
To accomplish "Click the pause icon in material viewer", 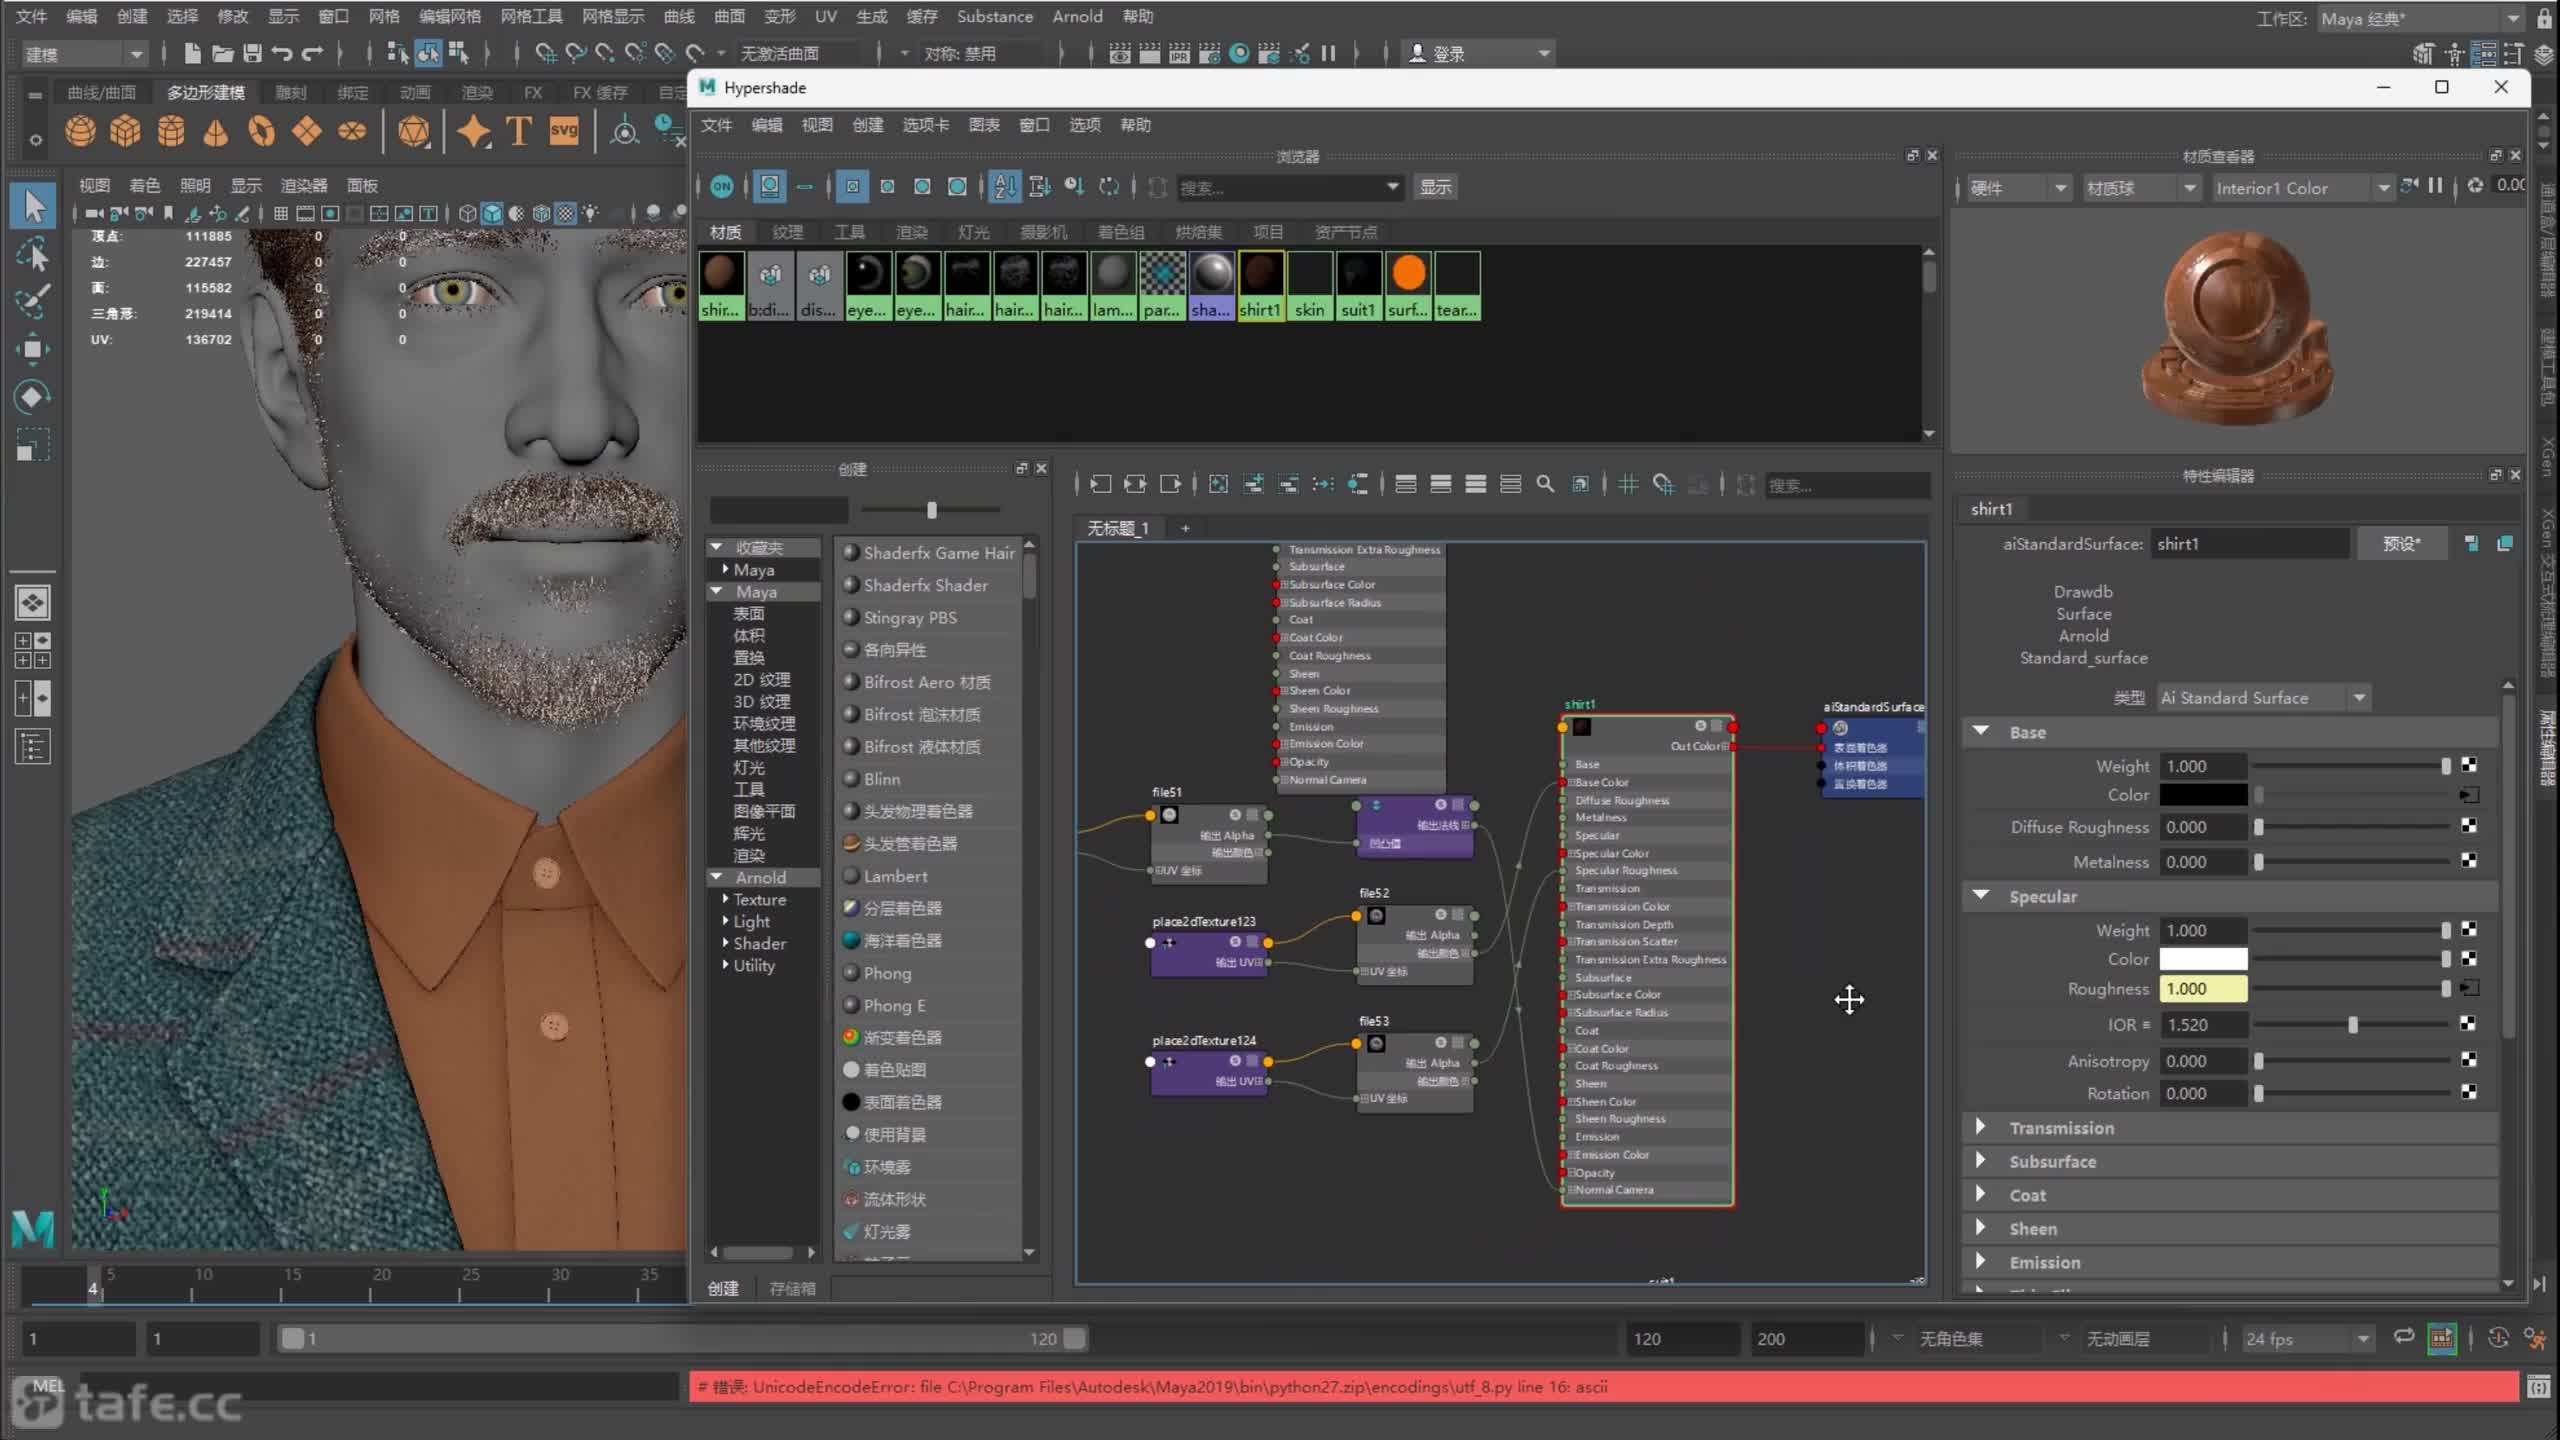I will 2435,186.
